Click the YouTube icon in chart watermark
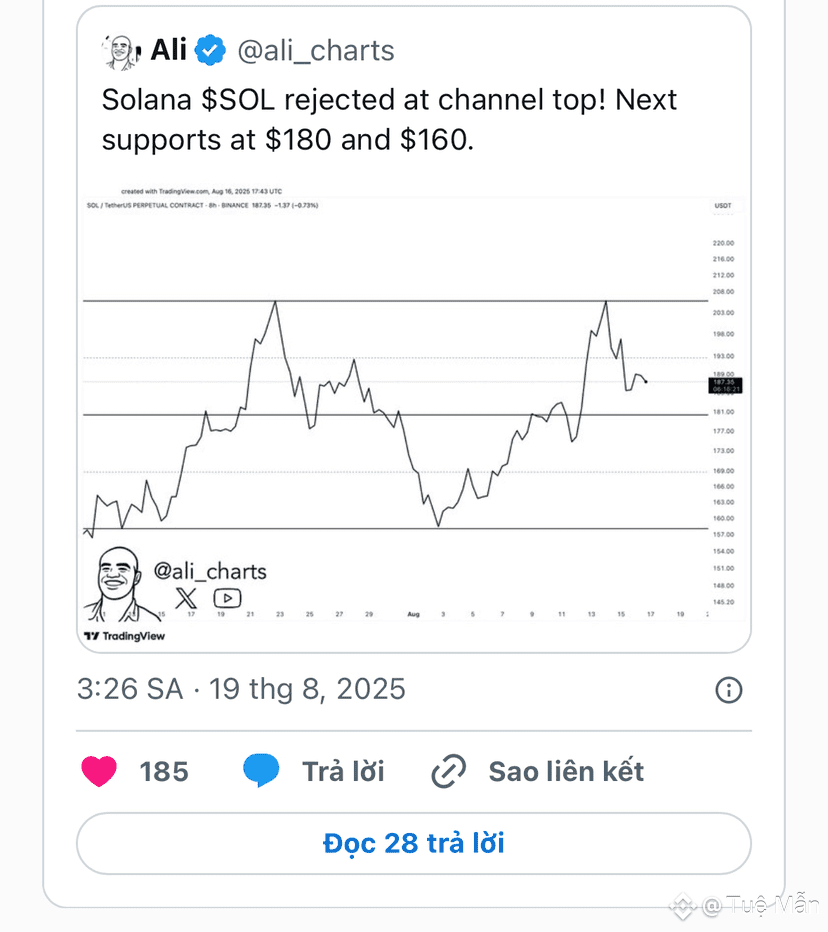828x932 pixels. pos(227,598)
